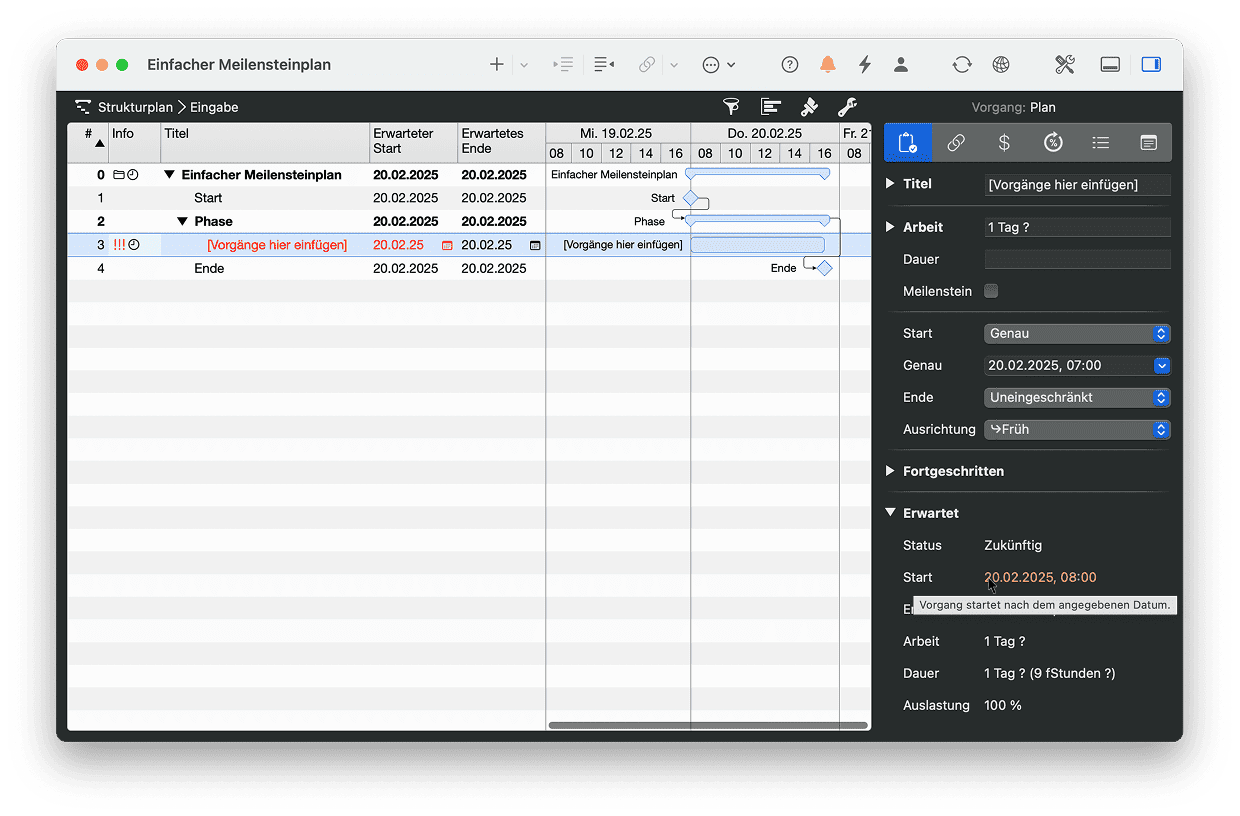This screenshot has width=1240, height=816.
Task: Open the Ausrichtung dropdown showing 'Früh'
Action: click(1076, 429)
